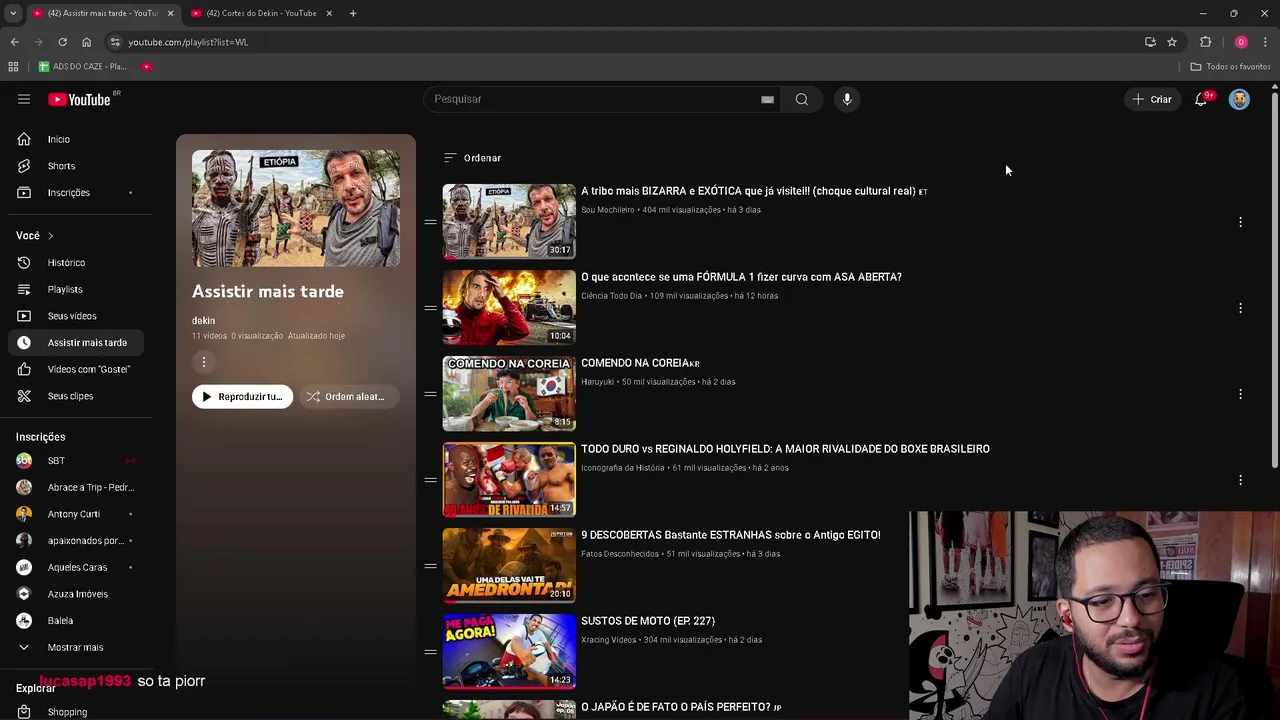
Task: Click the dekin playlist owner link
Action: [203, 321]
